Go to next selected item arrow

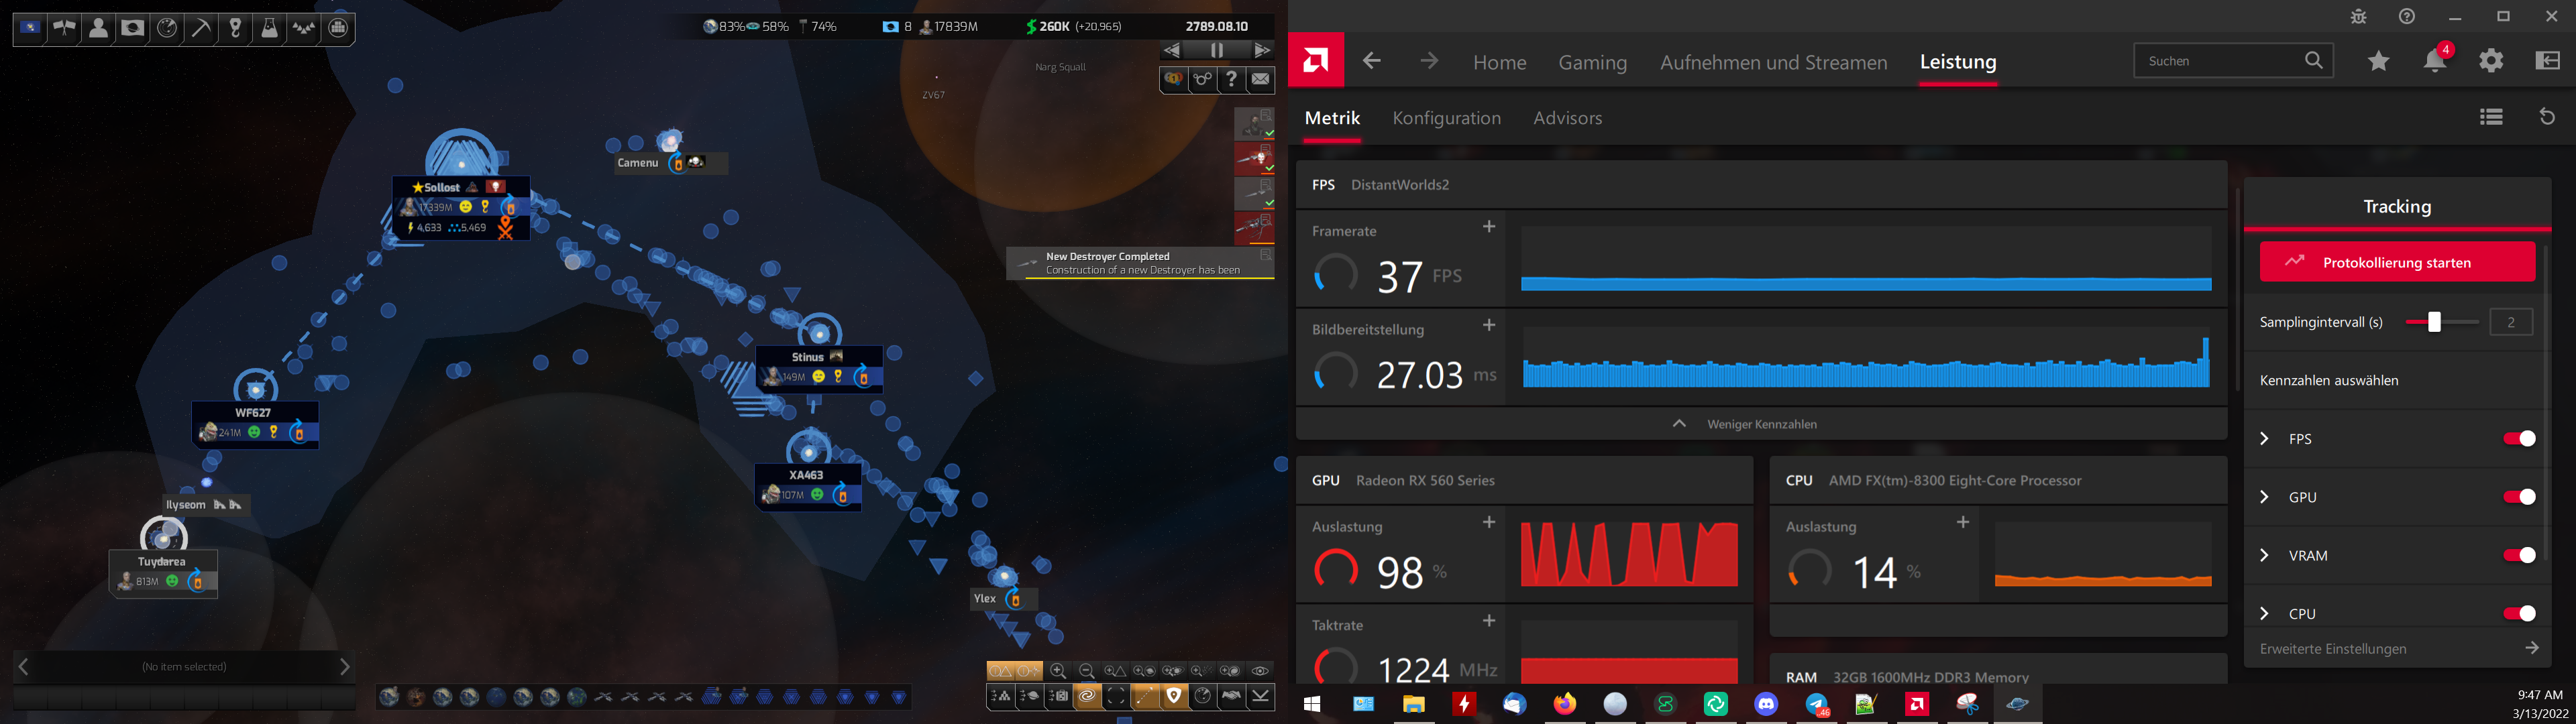click(345, 666)
